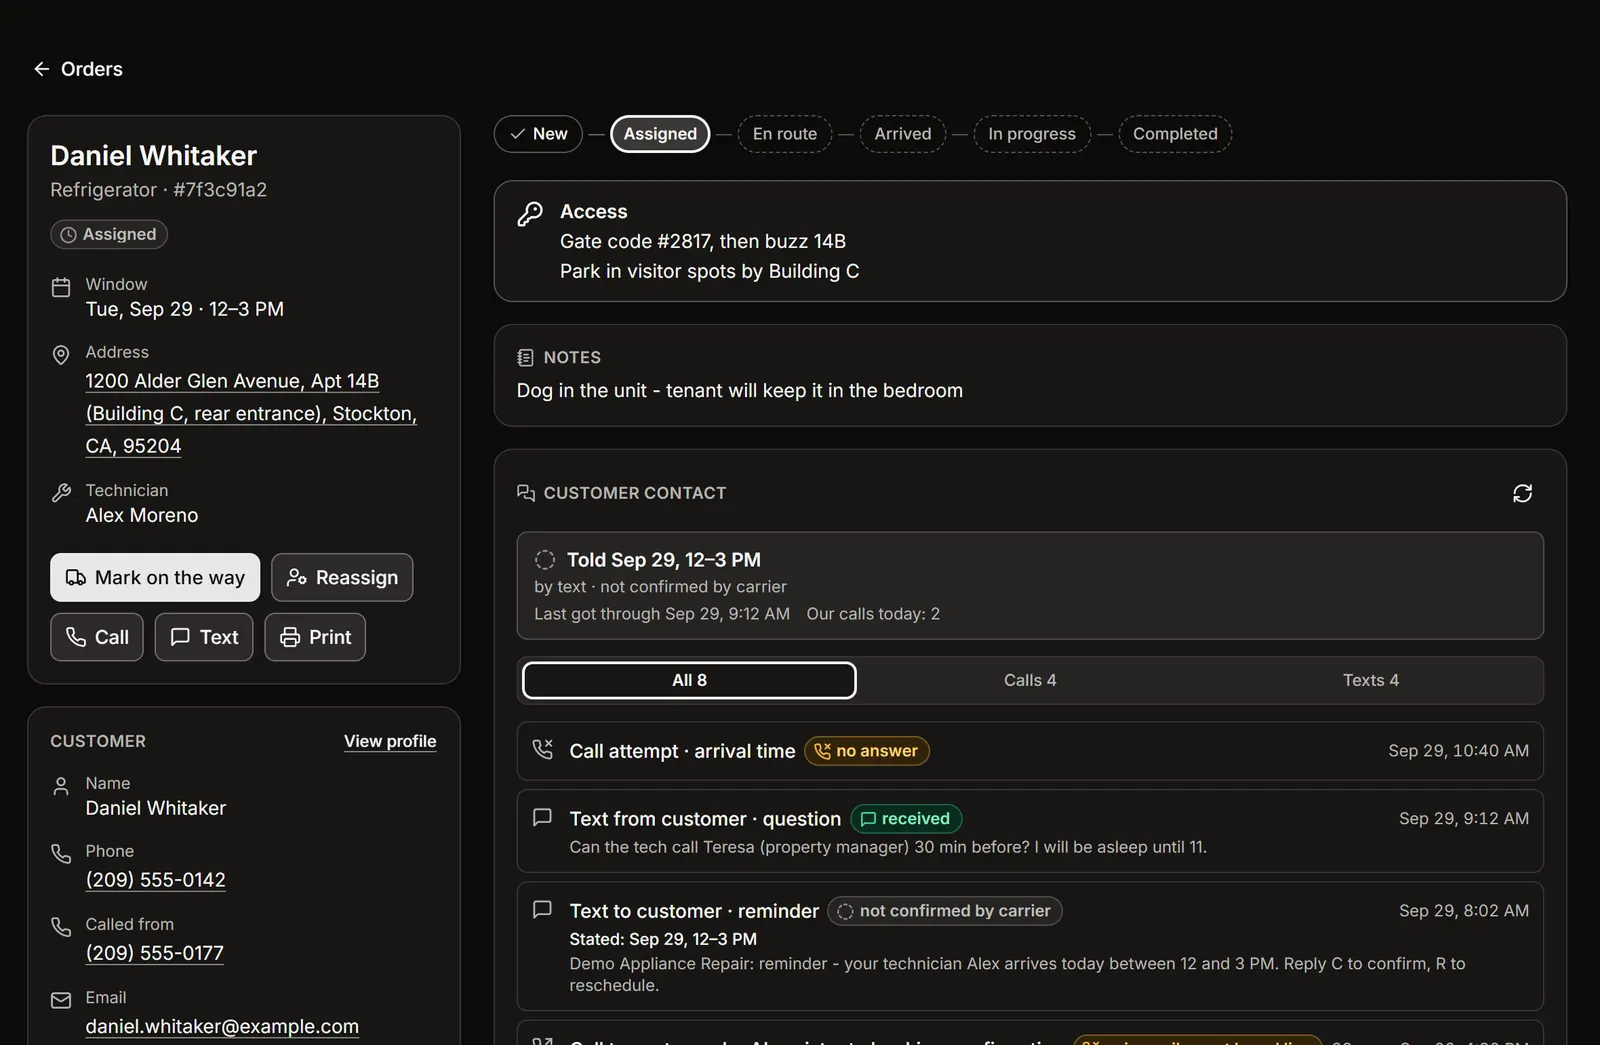The image size is (1600, 1045).
Task: Open the 1200 Alder Glen Avenue address link
Action: [251, 414]
